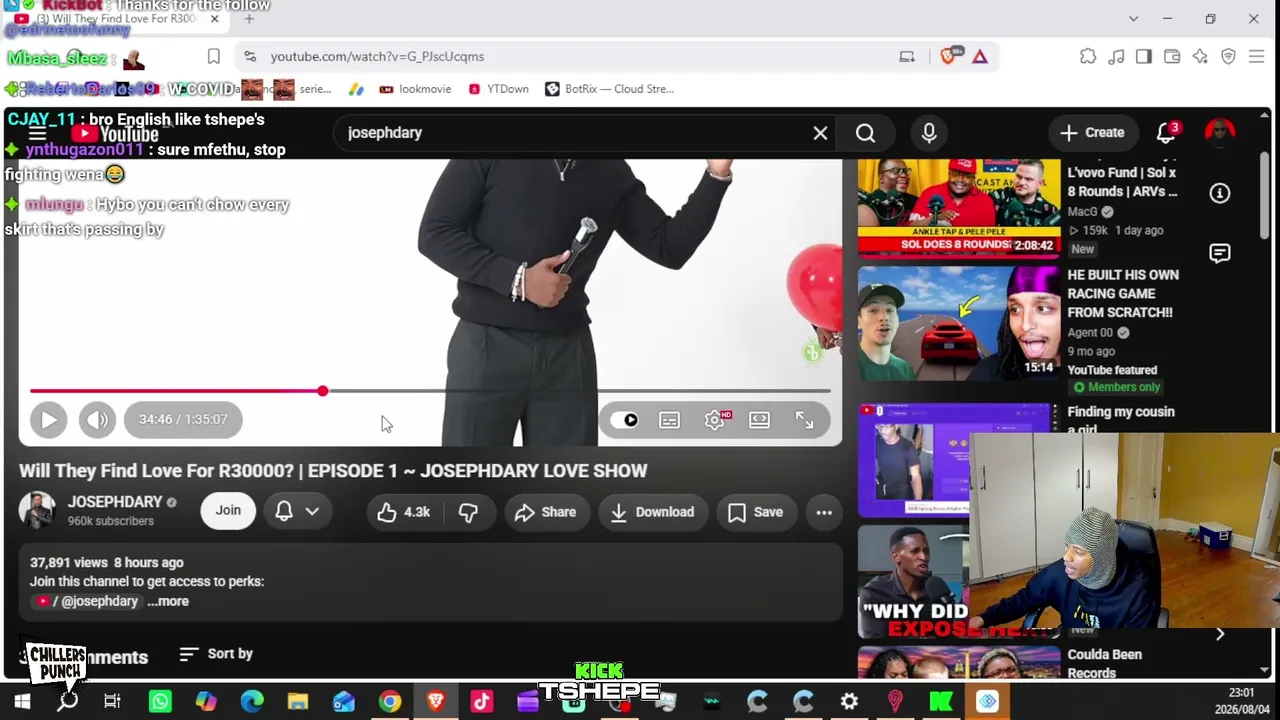
Task: Switch the player to theater mode
Action: point(760,420)
